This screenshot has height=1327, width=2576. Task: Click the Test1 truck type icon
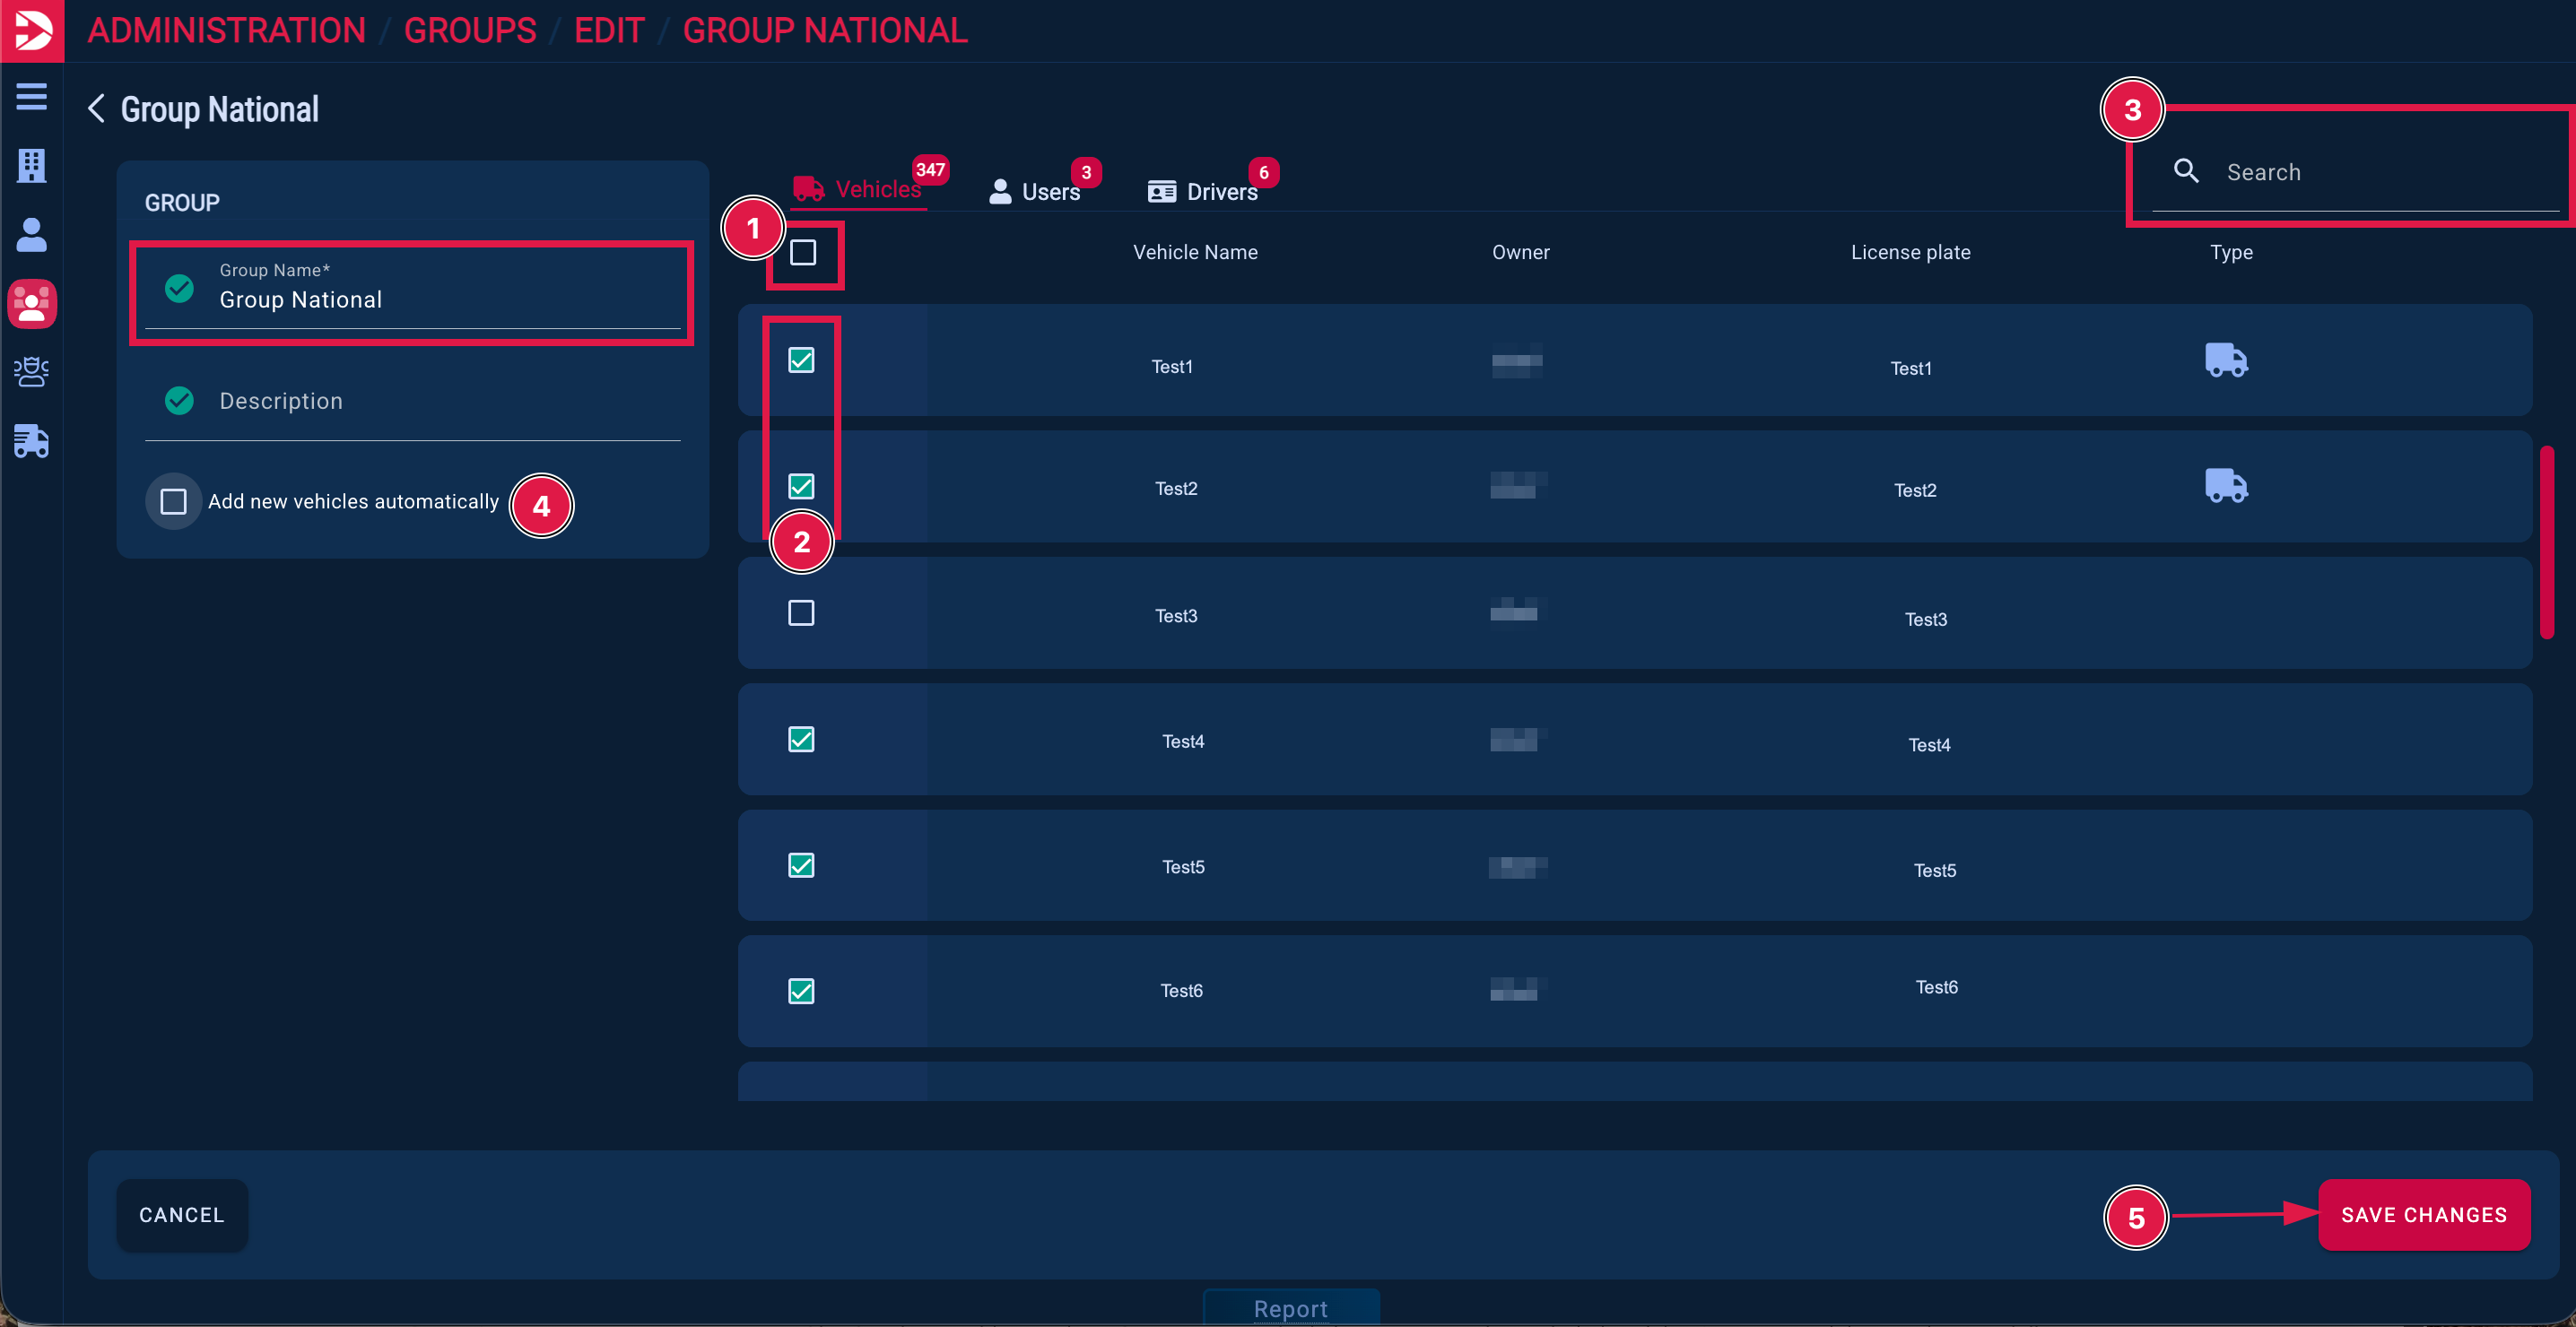[2225, 360]
